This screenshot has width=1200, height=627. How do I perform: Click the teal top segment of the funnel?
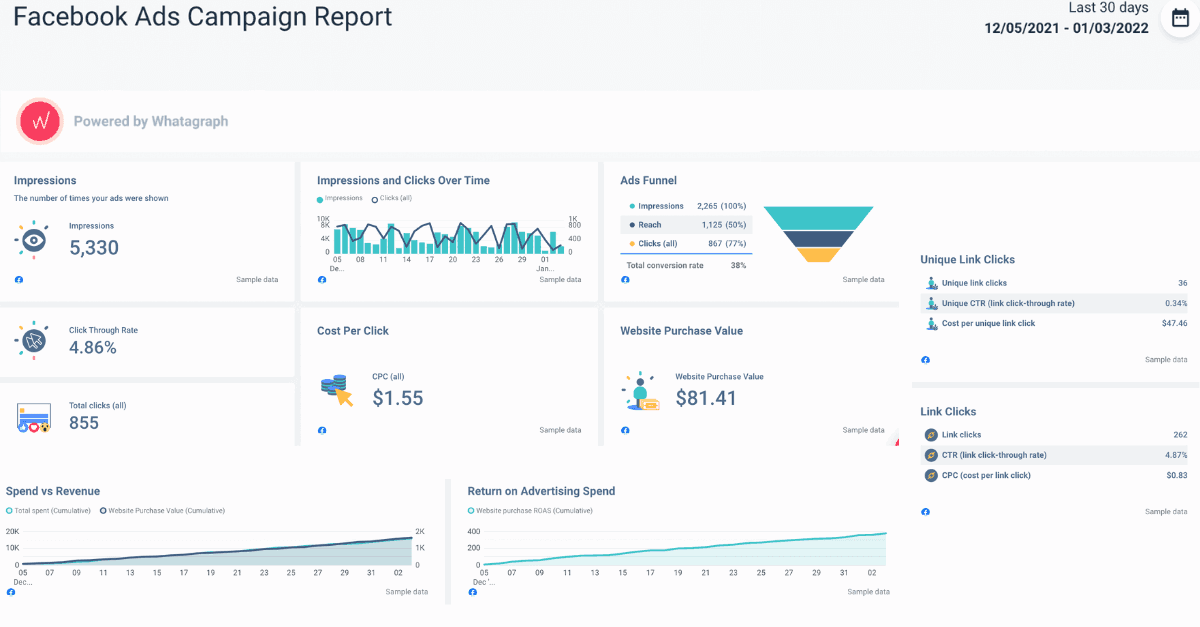(x=818, y=217)
